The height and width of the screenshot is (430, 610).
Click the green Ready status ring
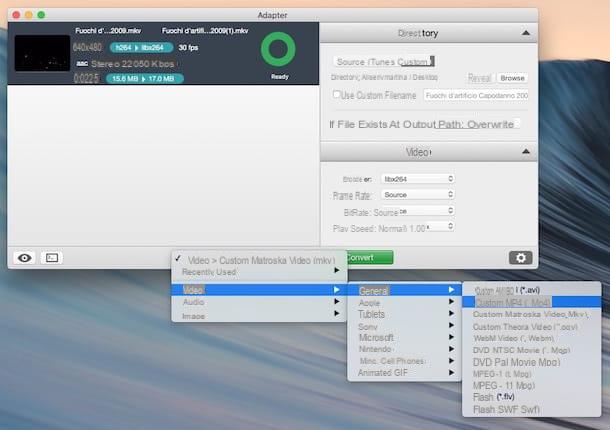click(278, 49)
